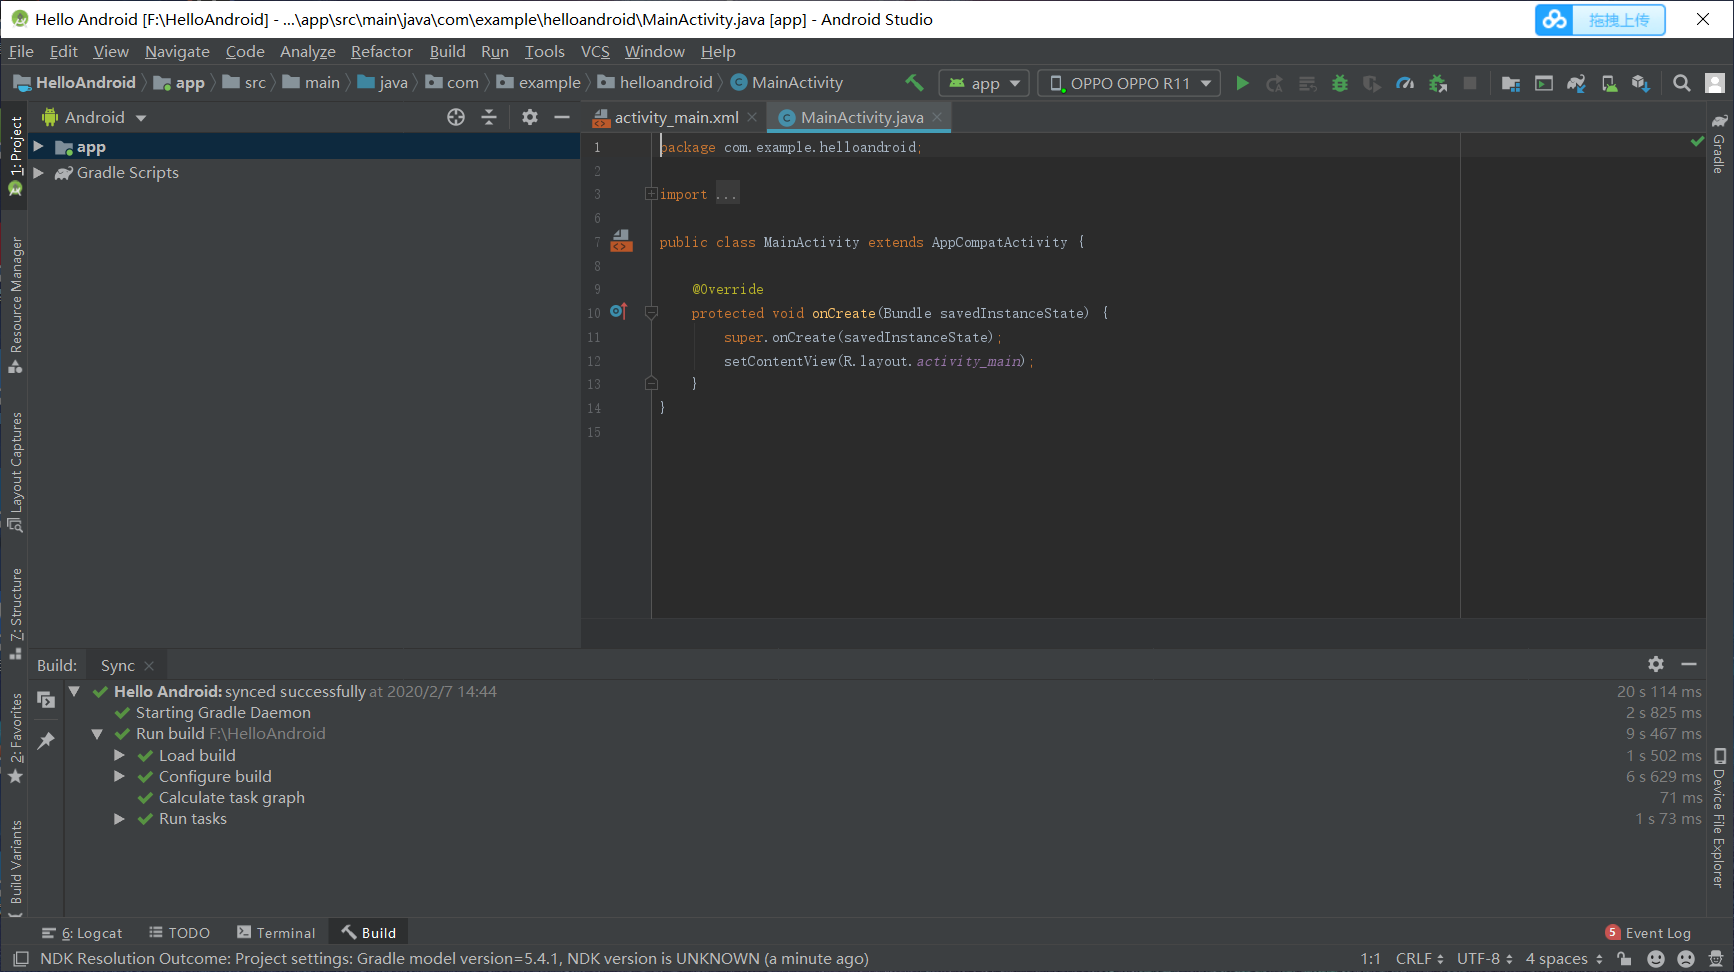Toggle the Favorites sidebar button
This screenshot has width=1734, height=972.
tap(15, 738)
